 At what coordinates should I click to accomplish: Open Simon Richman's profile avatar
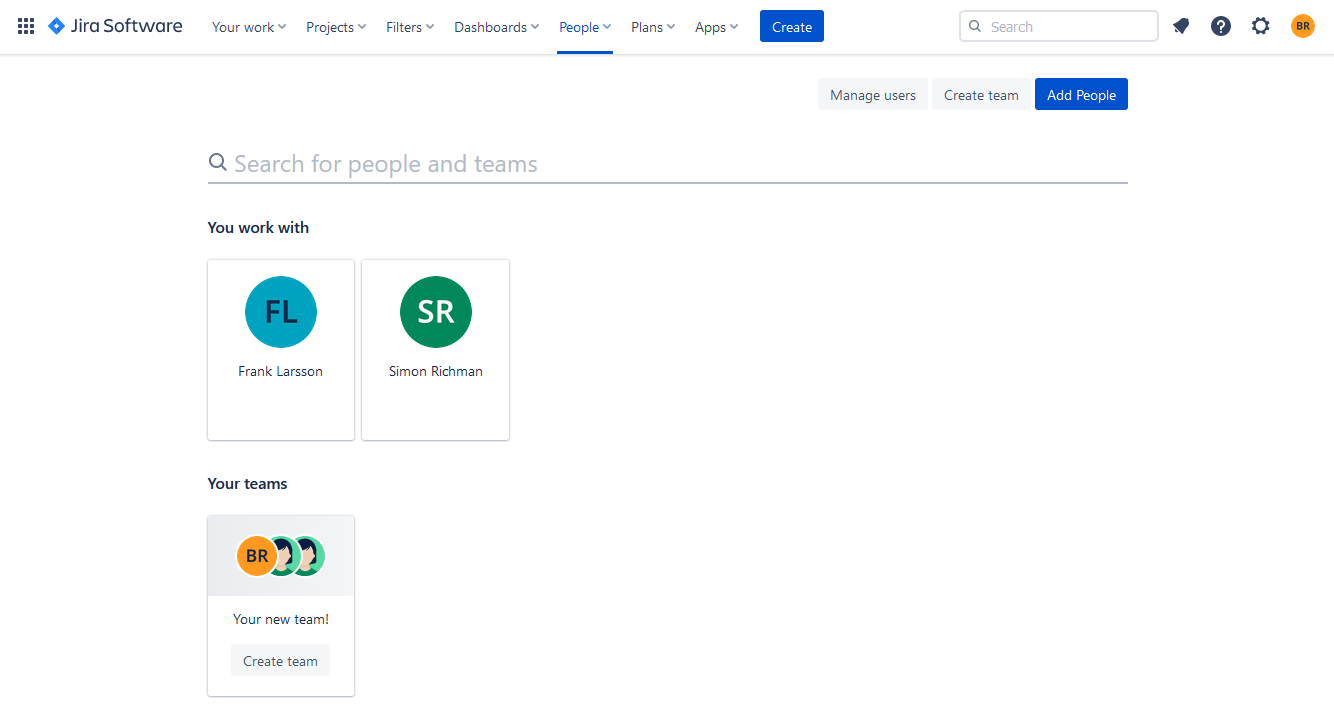point(435,311)
